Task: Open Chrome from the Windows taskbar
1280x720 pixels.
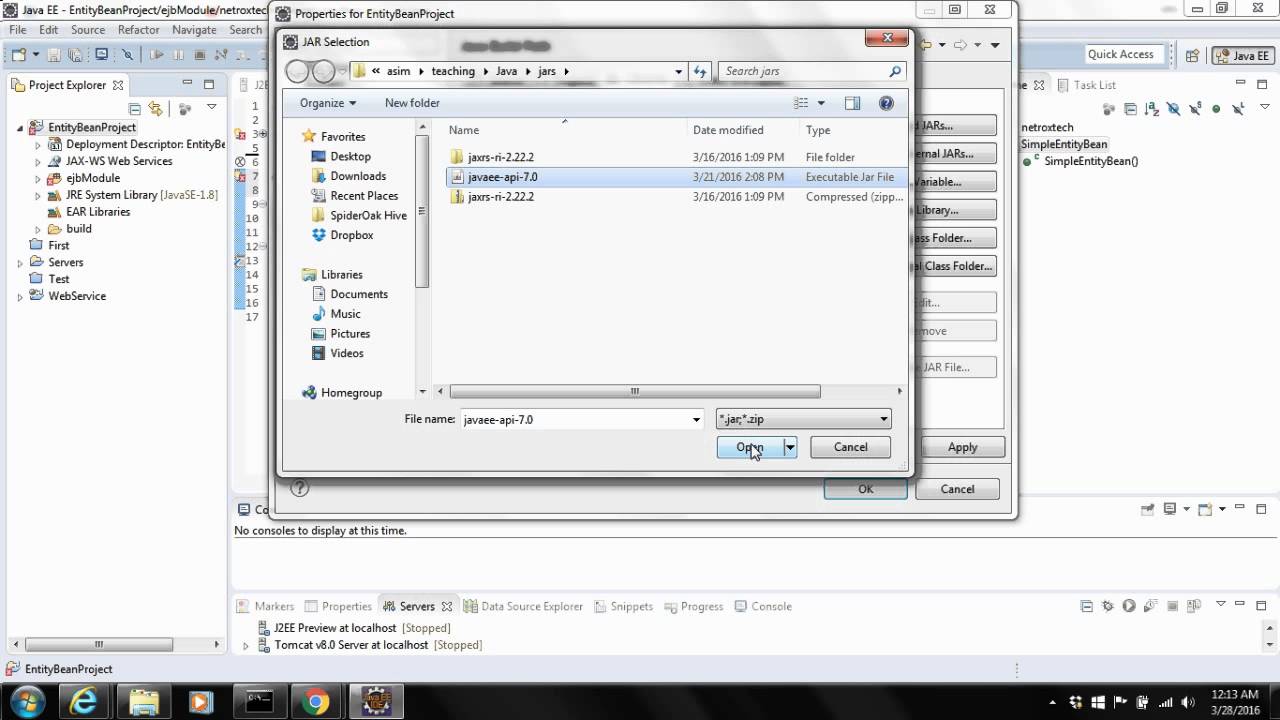Action: click(316, 702)
